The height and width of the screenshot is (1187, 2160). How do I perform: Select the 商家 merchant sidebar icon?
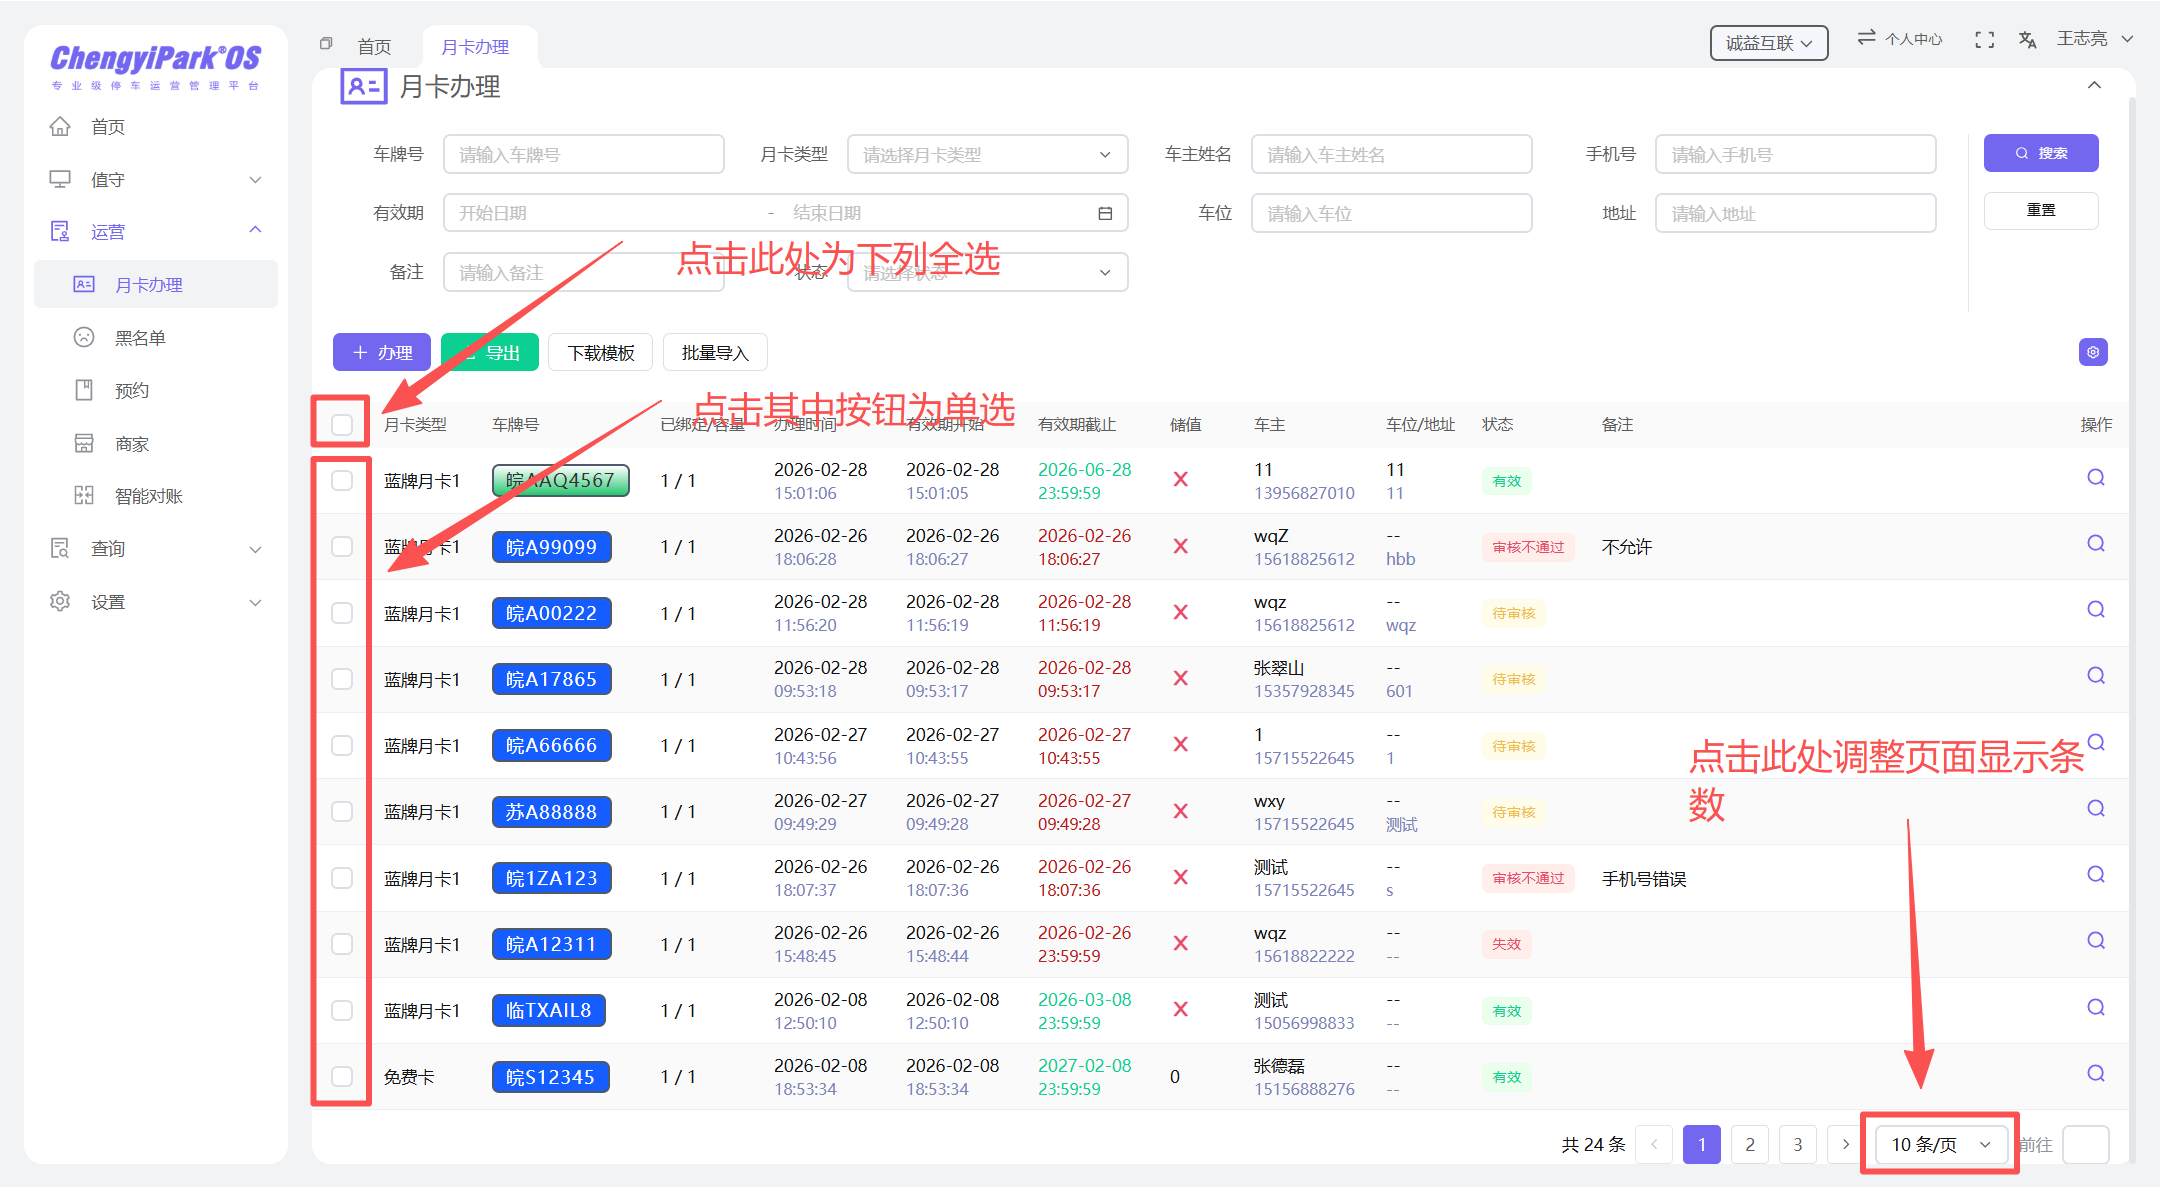[x=84, y=443]
